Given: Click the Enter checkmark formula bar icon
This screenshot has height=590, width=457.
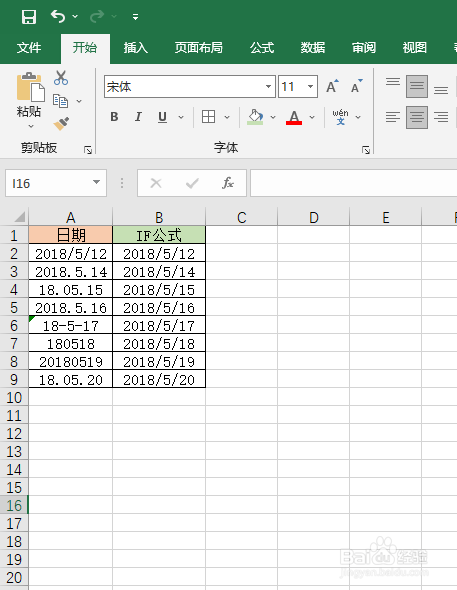Looking at the screenshot, I should 192,183.
